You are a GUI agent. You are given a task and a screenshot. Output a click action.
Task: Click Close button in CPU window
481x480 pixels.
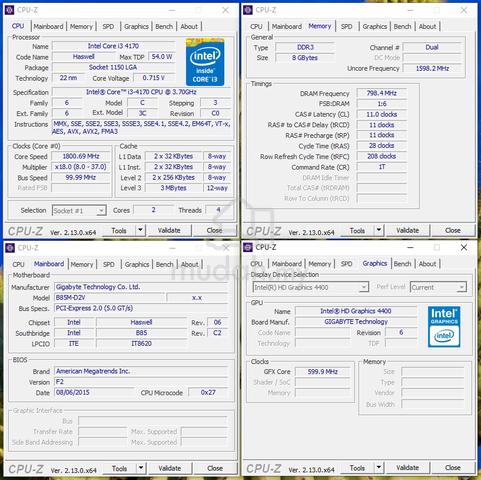[214, 230]
